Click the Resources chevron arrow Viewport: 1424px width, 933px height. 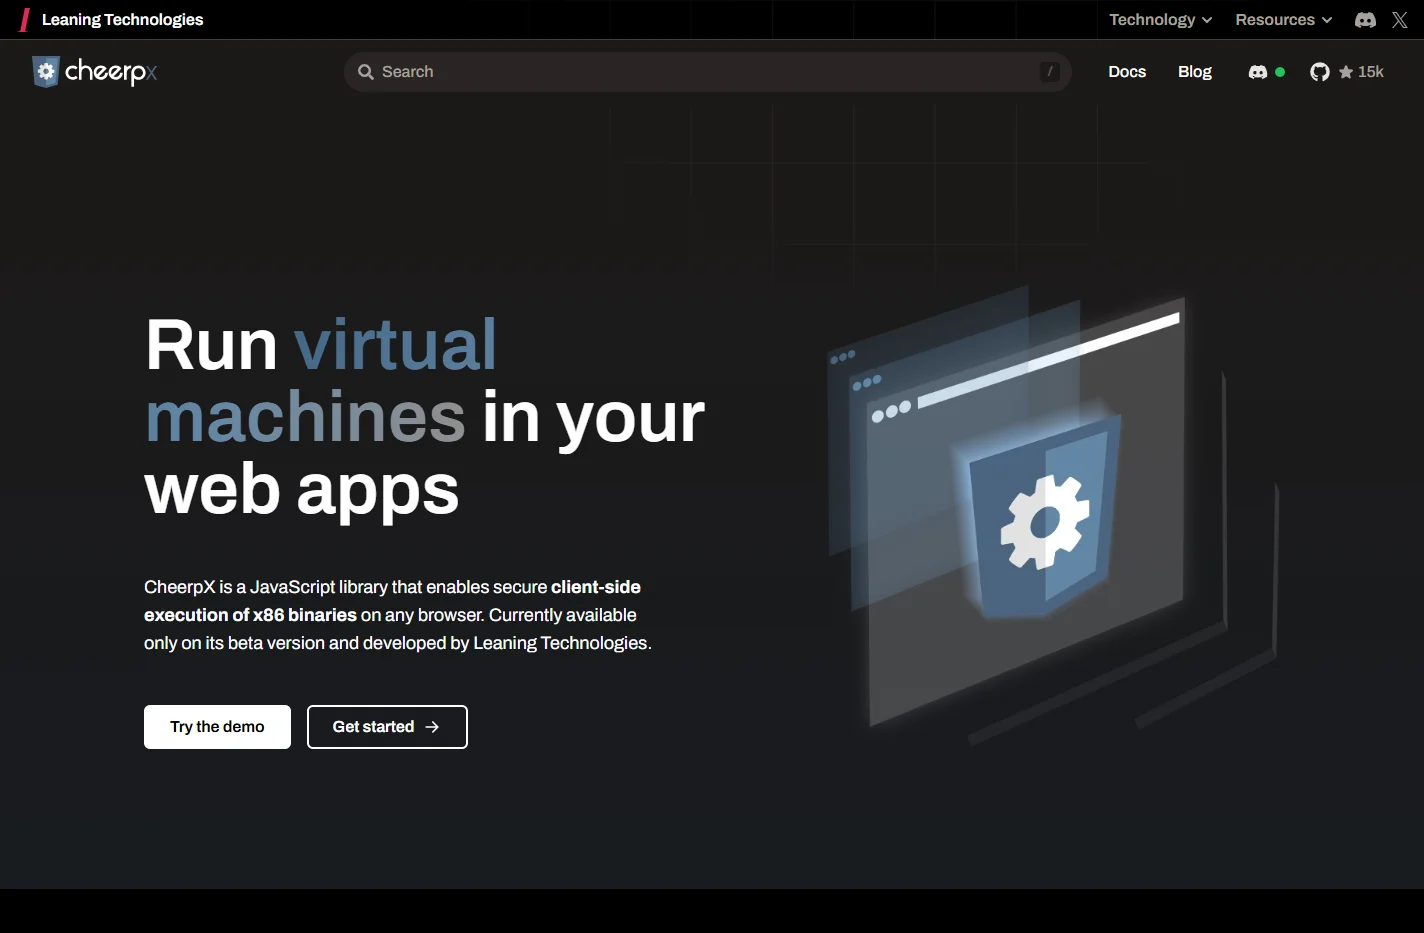tap(1327, 20)
